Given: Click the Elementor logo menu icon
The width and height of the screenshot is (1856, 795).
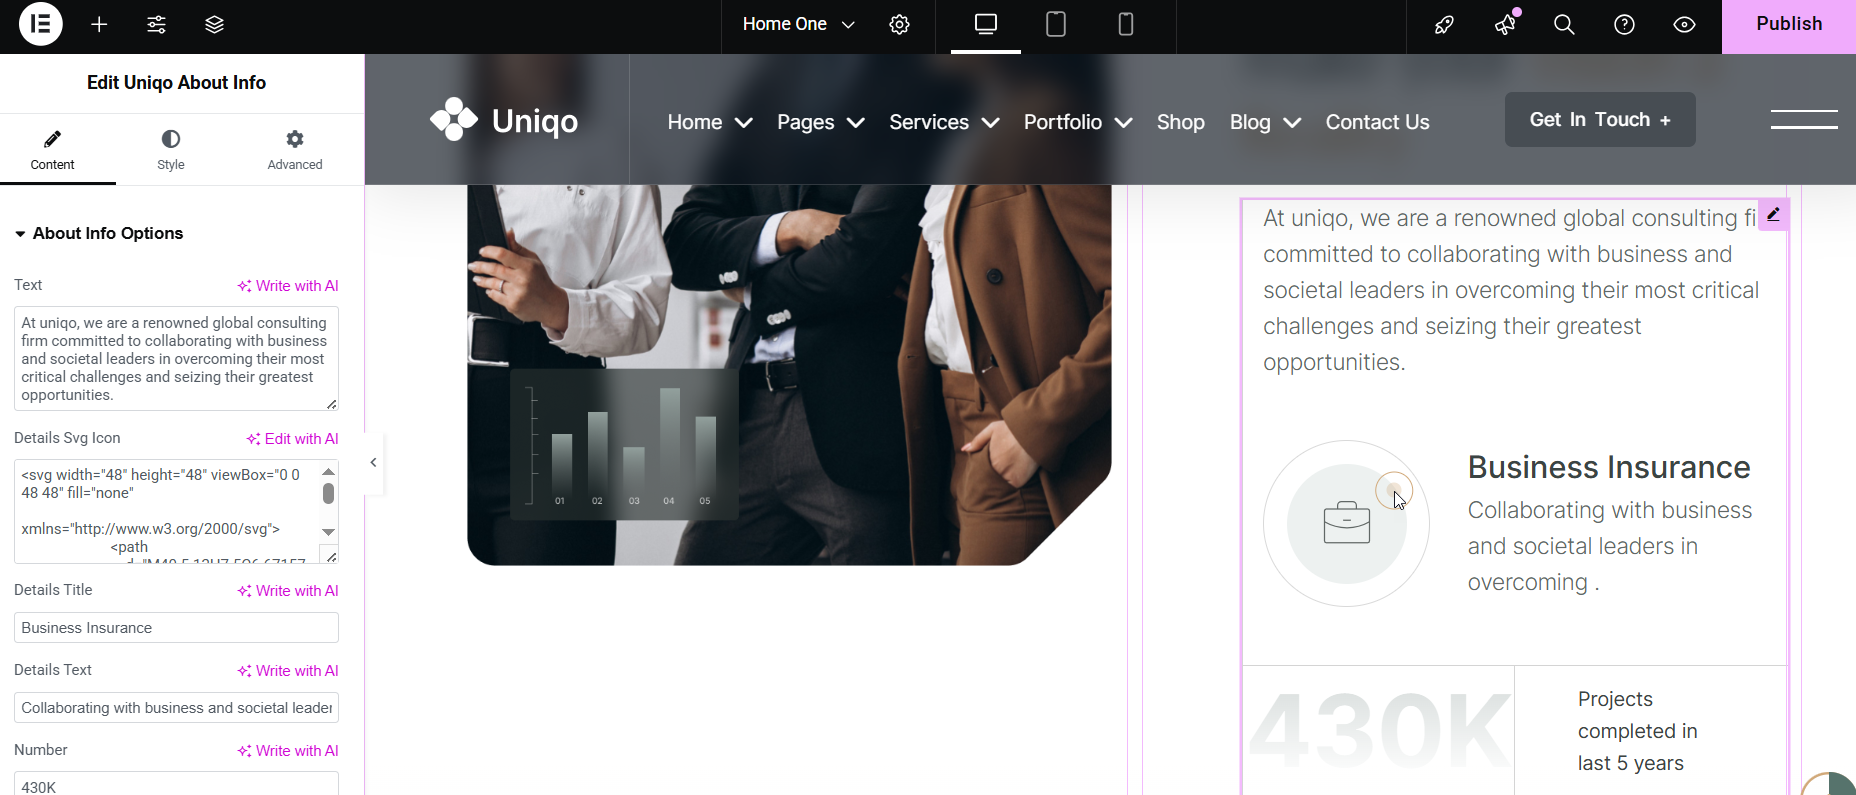Looking at the screenshot, I should pos(41,25).
